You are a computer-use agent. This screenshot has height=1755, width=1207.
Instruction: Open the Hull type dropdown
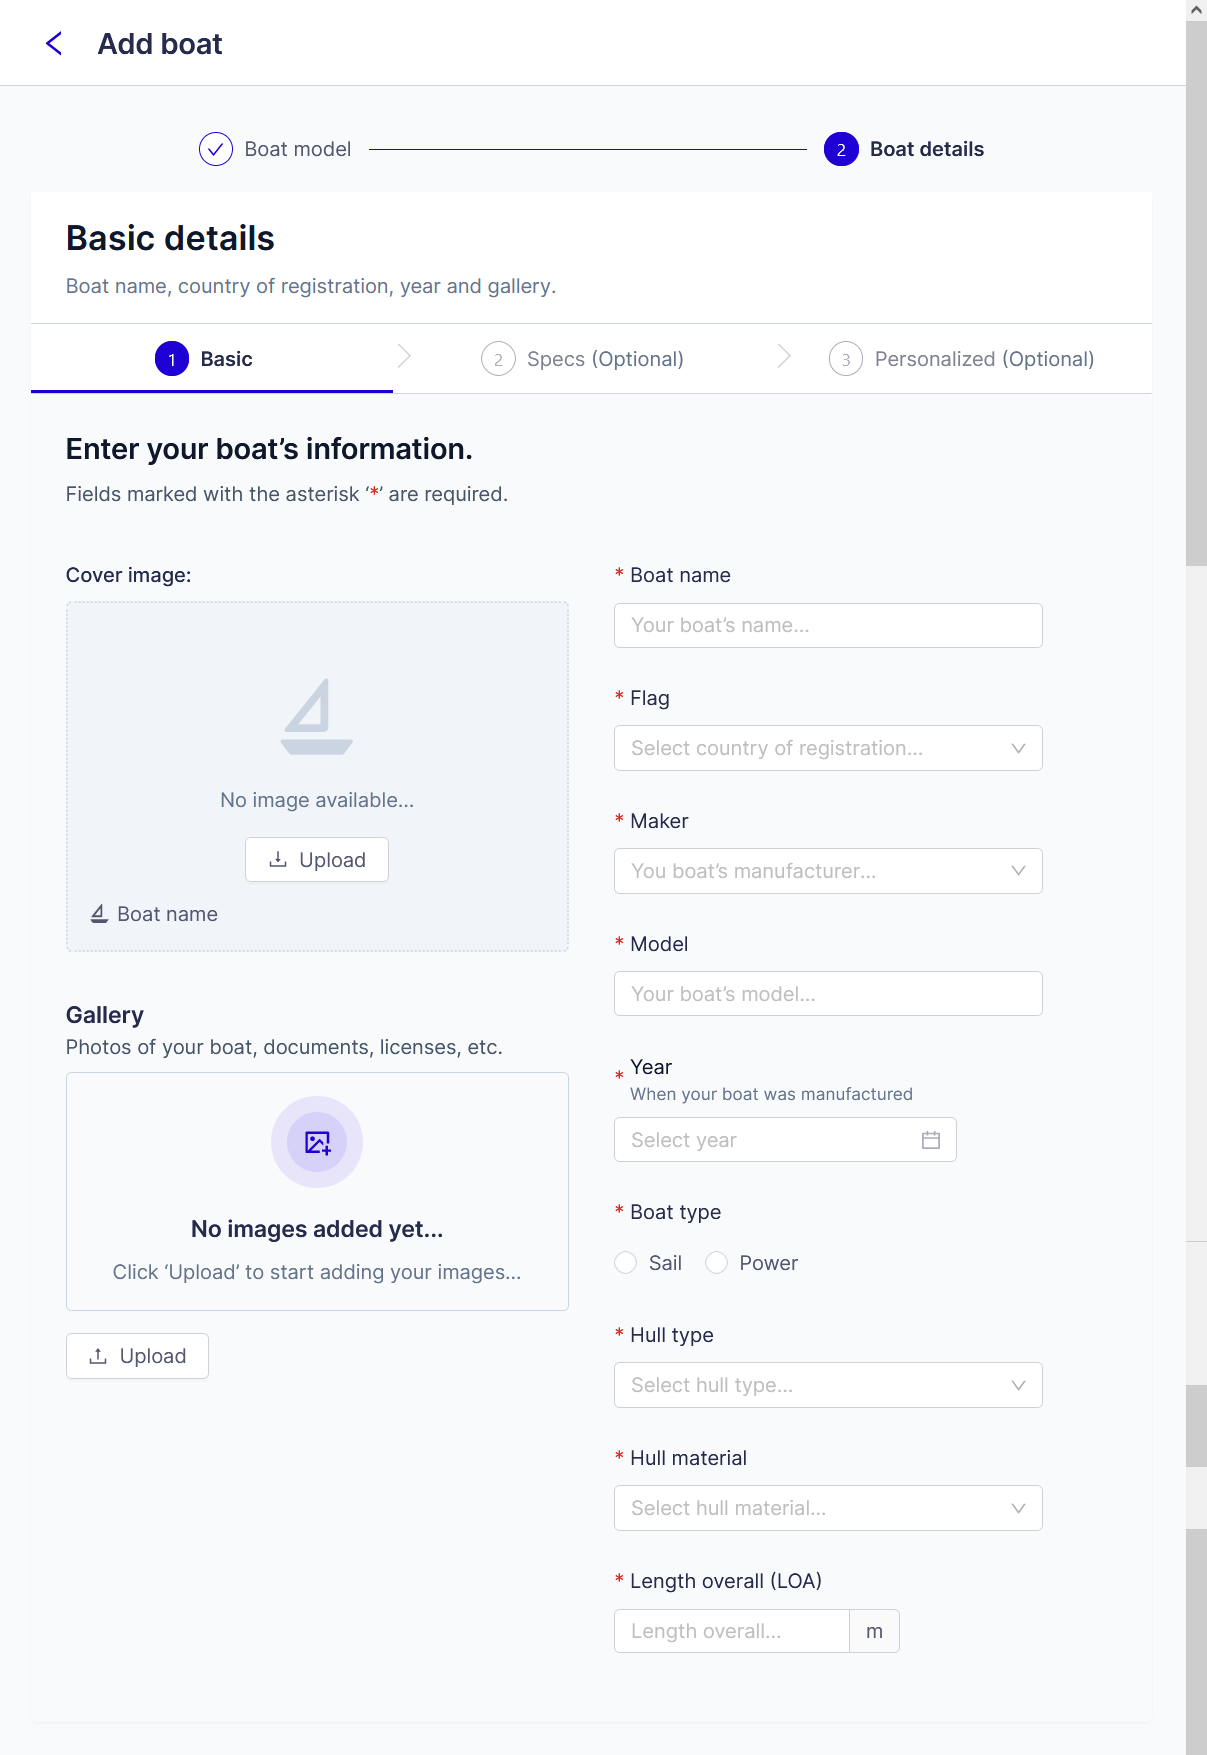click(828, 1385)
